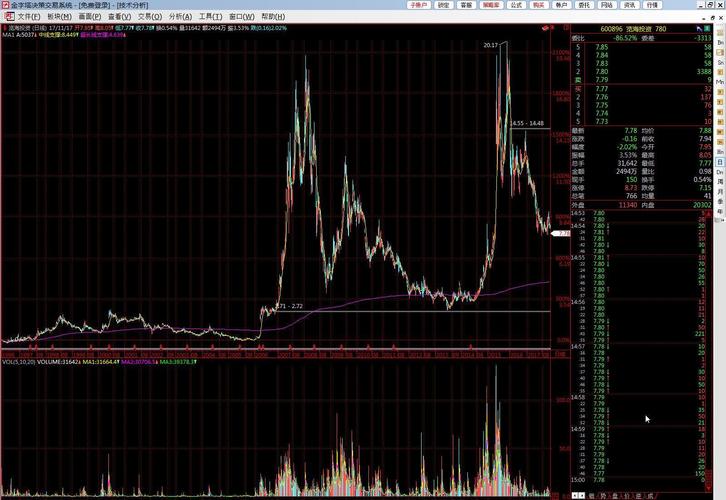Click the 委比 value -86.52%
Screen dimensions: 726x500
point(625,38)
